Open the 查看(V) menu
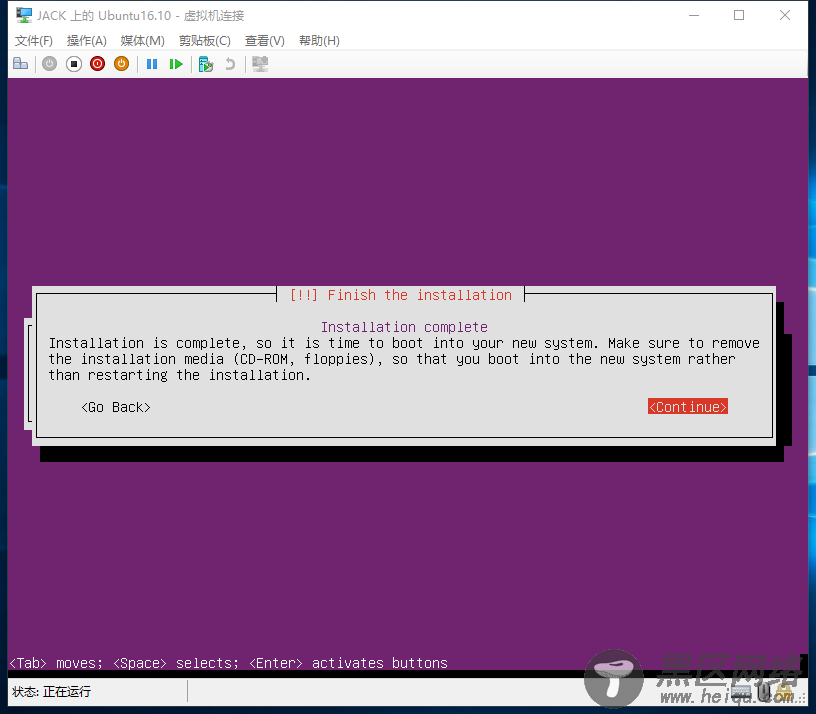This screenshot has width=816, height=714. pos(265,41)
